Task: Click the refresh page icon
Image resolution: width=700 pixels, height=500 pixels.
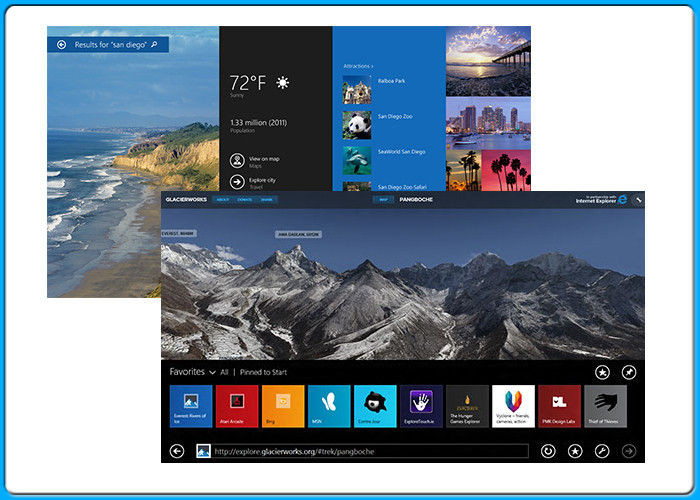Action: point(548,451)
